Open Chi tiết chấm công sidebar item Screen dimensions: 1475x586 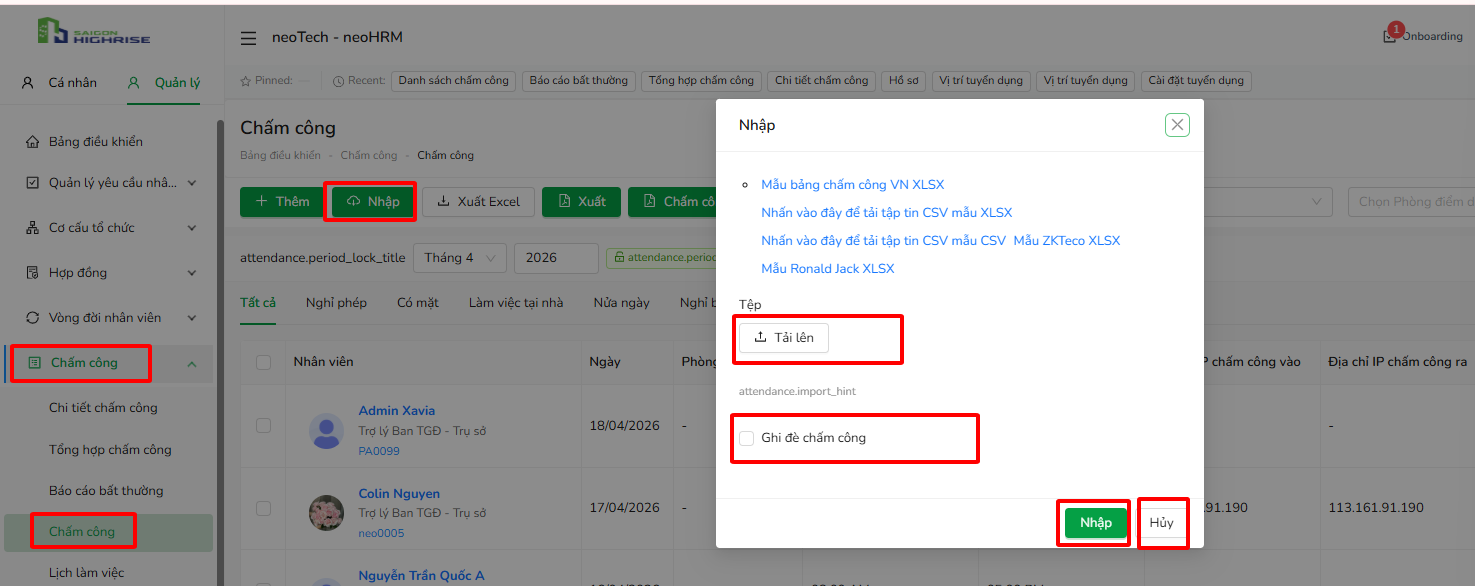click(x=103, y=408)
